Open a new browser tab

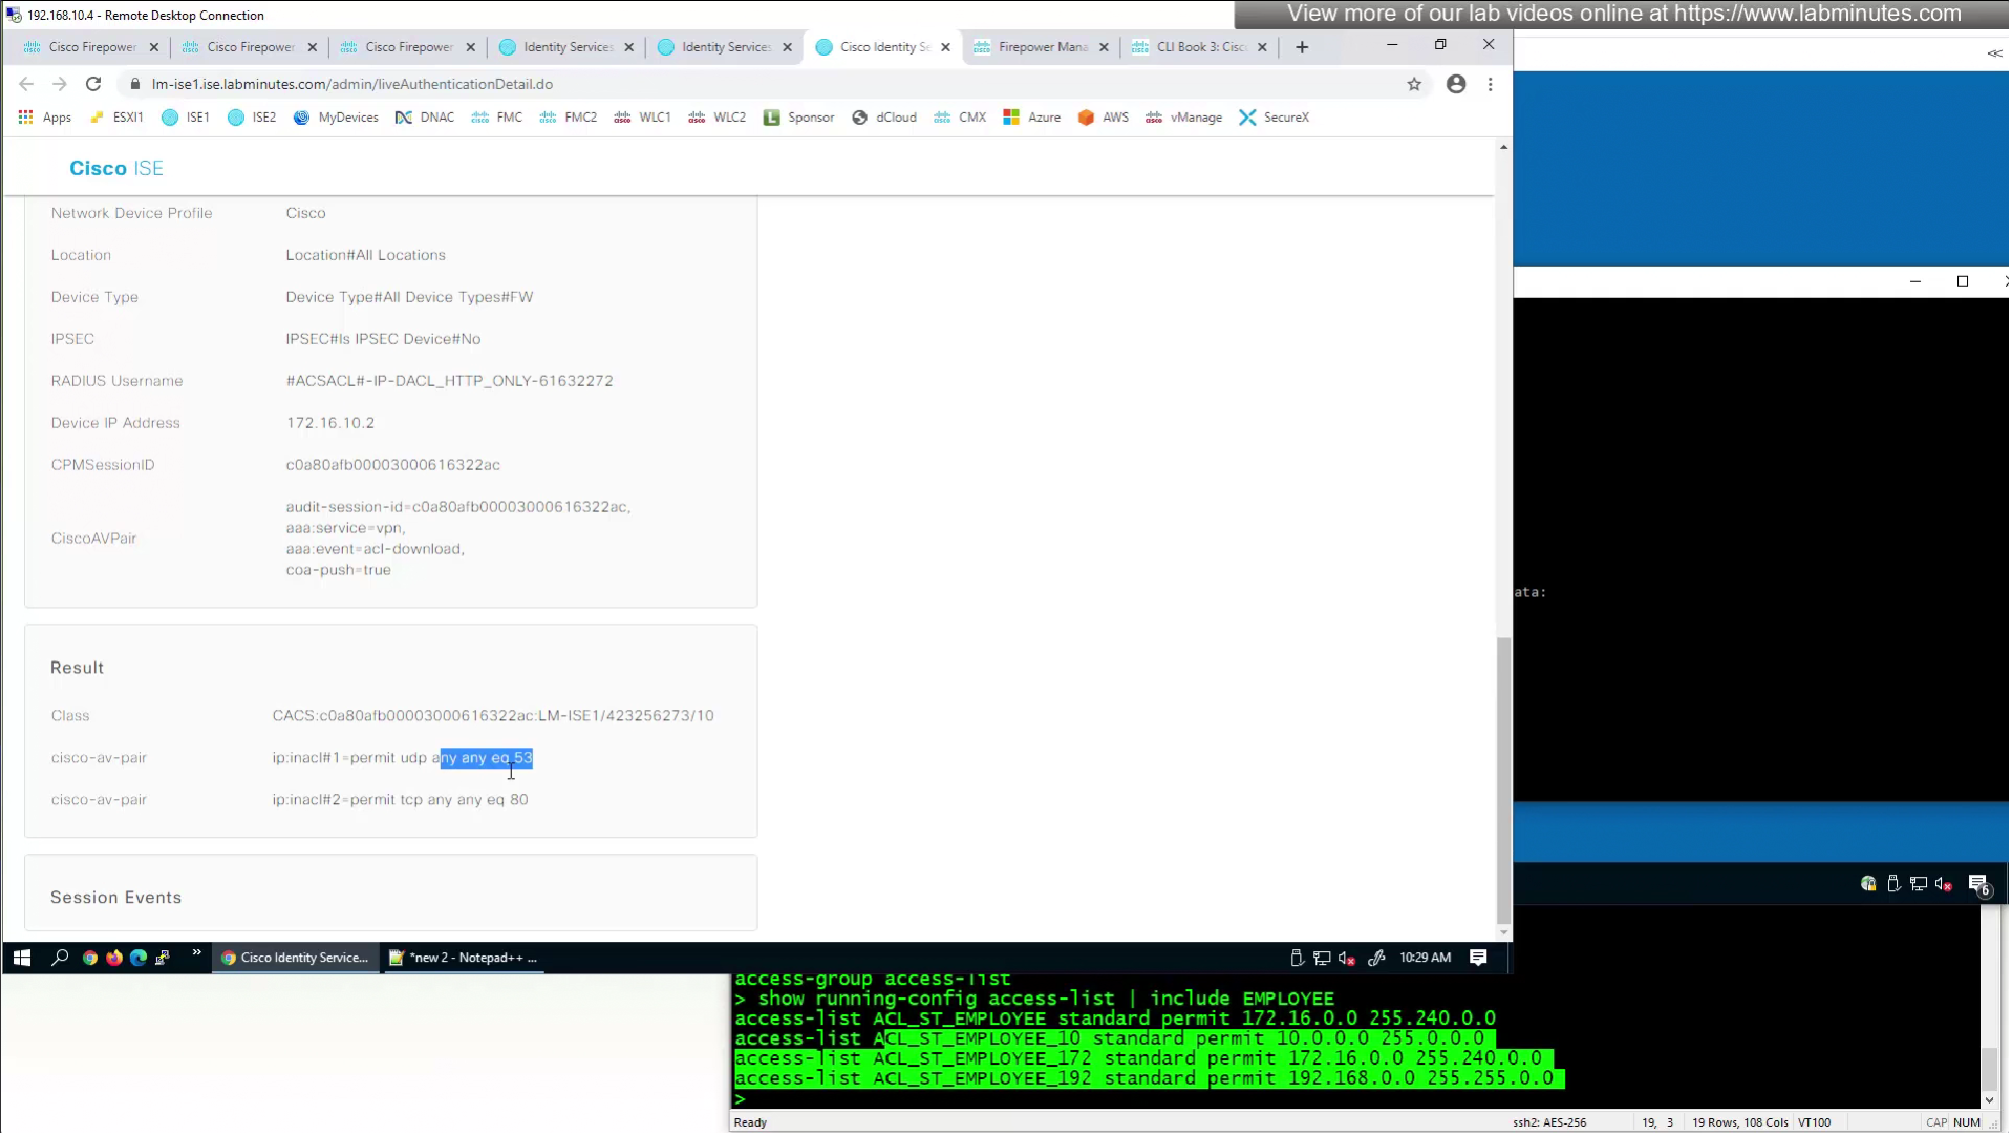tap(1301, 47)
